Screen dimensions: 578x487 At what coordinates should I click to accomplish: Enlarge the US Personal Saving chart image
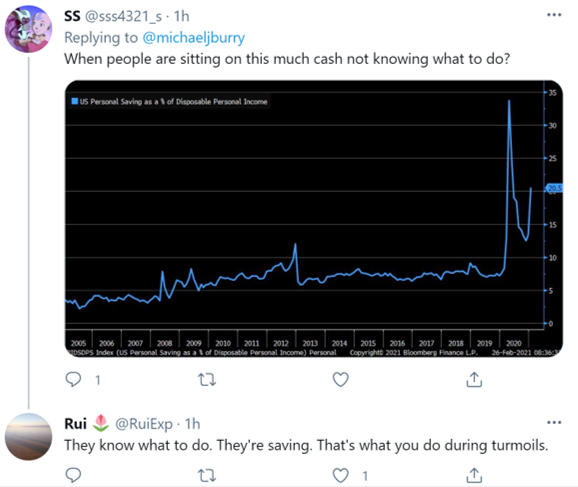point(314,219)
